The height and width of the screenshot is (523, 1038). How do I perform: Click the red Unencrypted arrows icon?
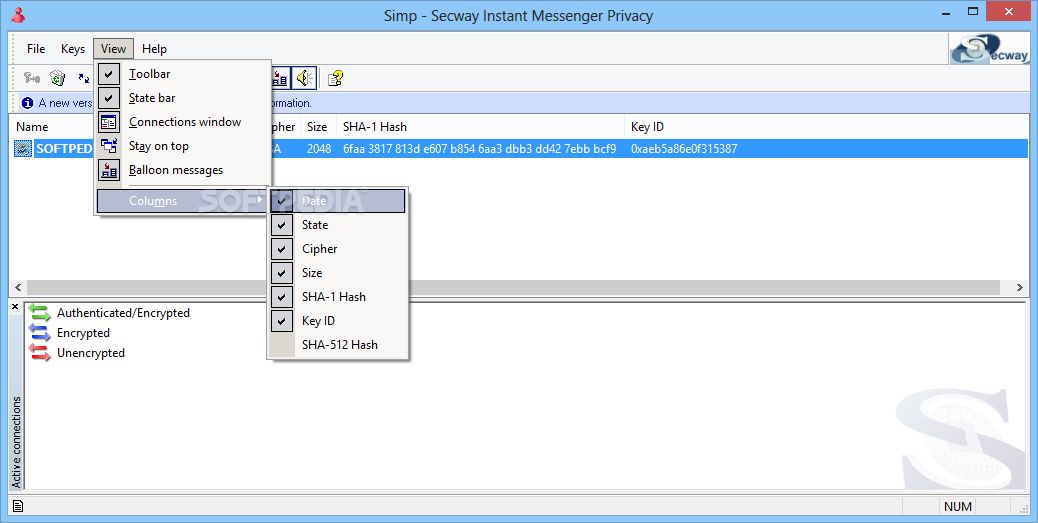pos(40,352)
